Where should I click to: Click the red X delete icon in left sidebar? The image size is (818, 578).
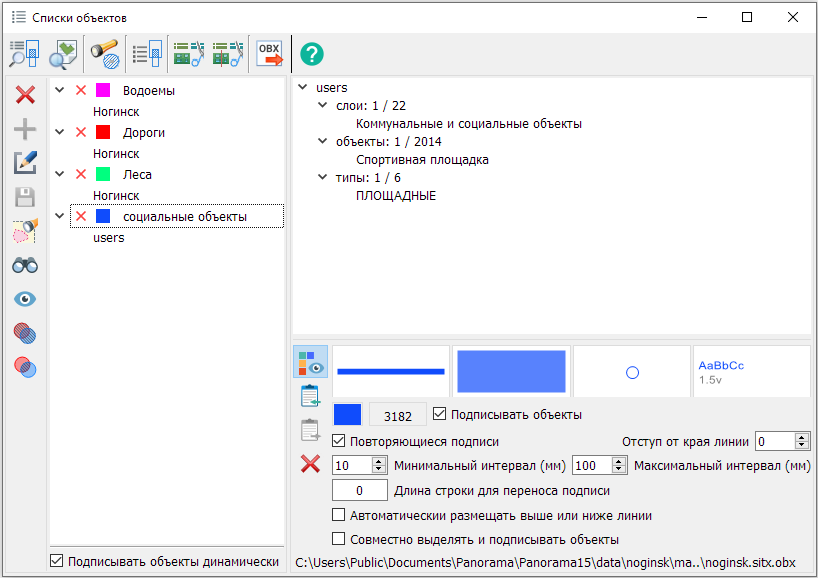25,95
